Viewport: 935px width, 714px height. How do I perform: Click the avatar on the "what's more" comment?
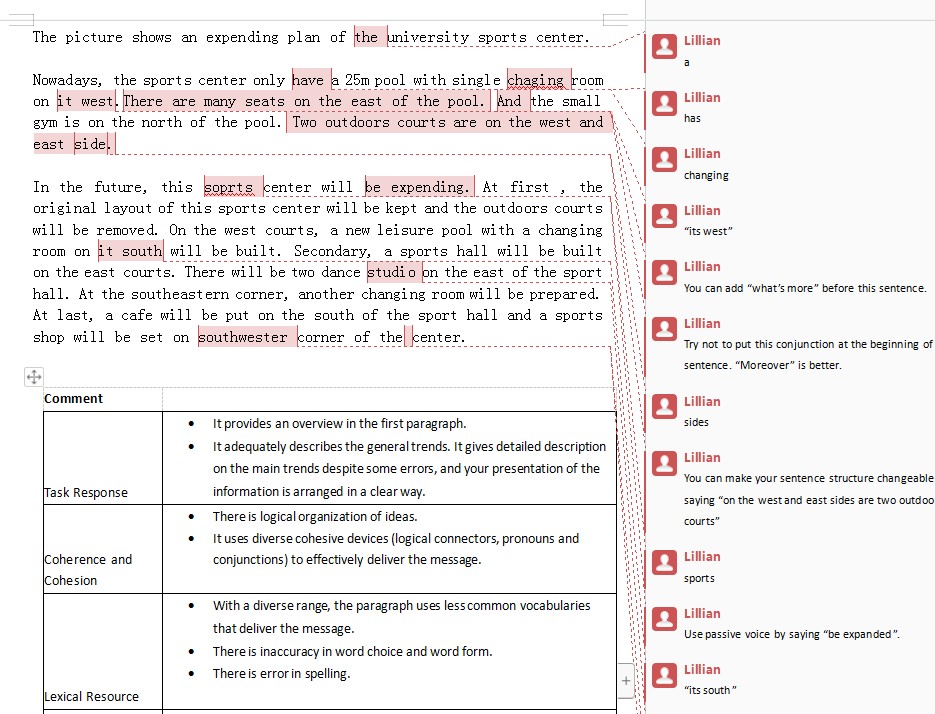point(664,272)
